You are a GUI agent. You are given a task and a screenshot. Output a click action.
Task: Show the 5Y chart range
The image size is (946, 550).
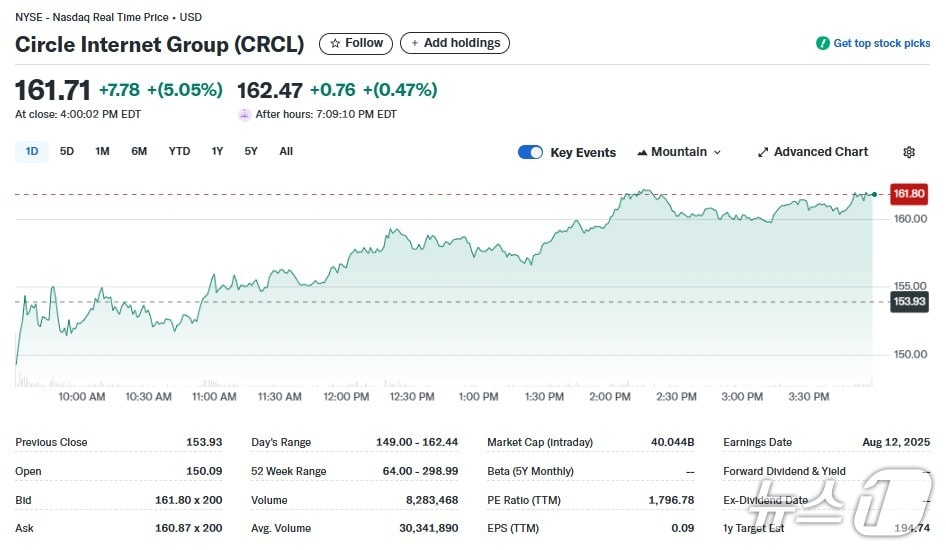pyautogui.click(x=251, y=151)
